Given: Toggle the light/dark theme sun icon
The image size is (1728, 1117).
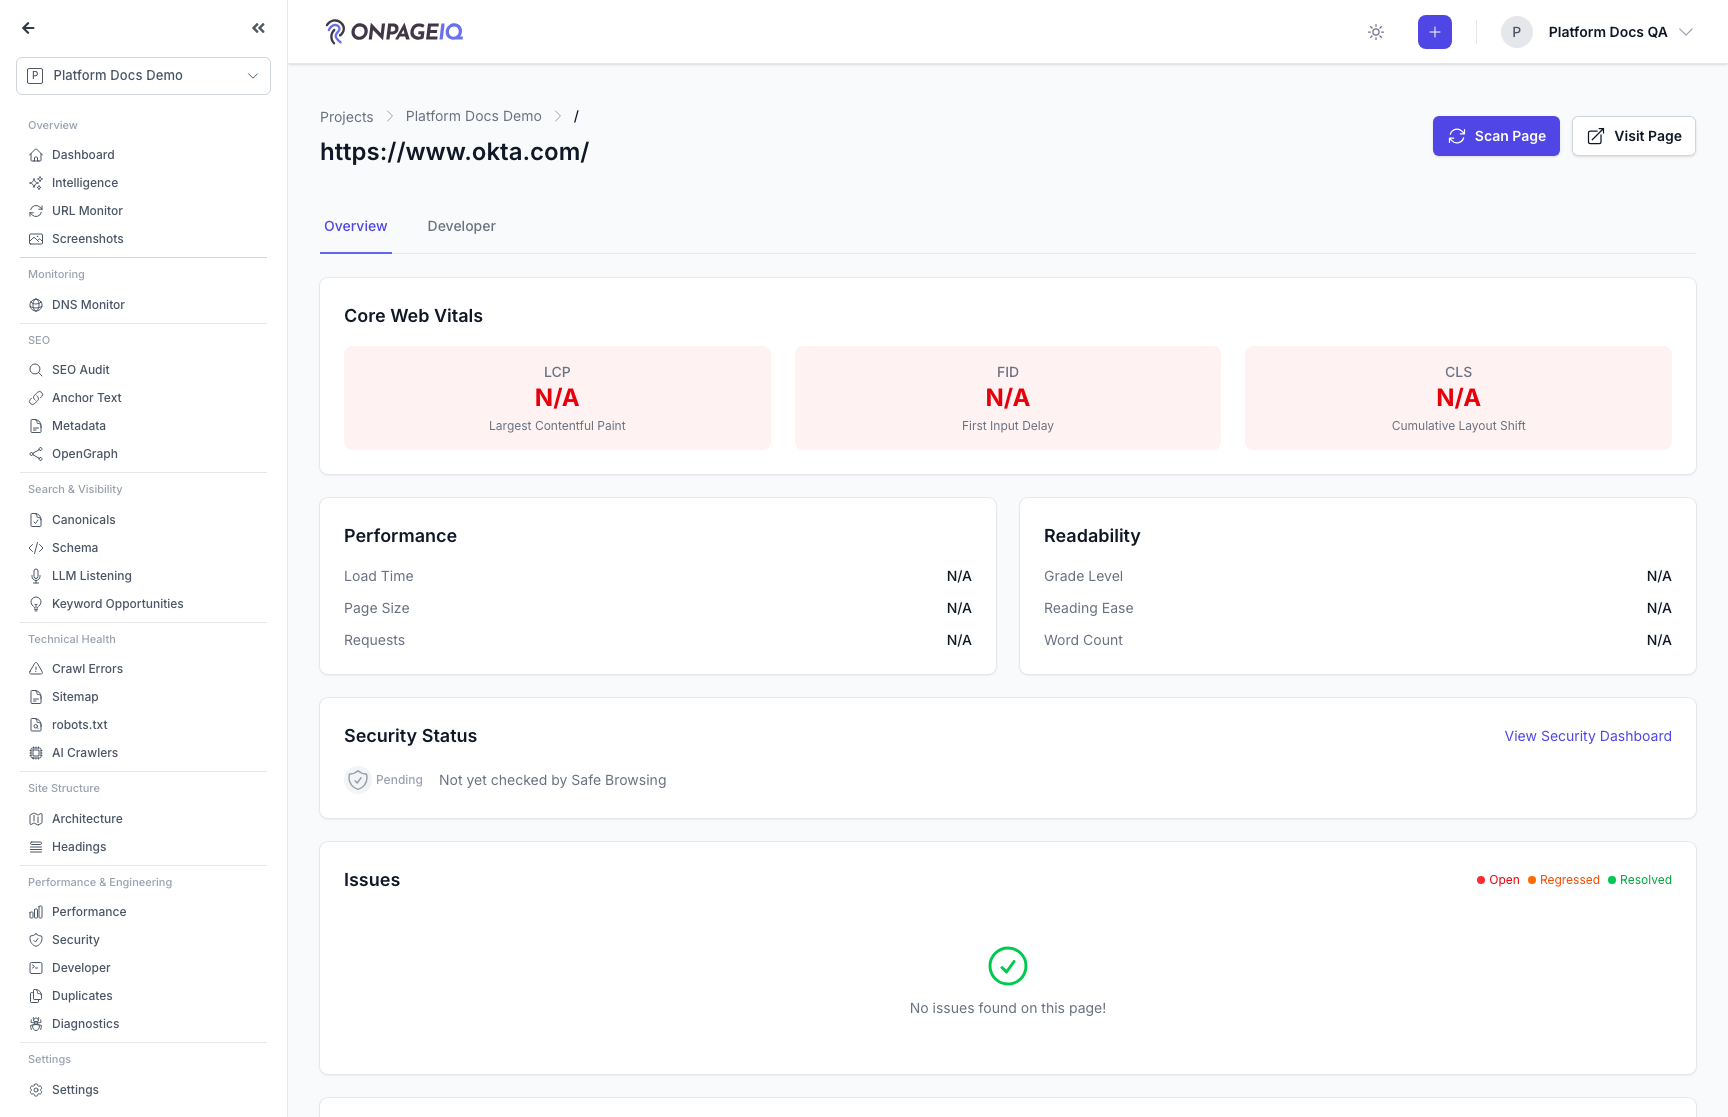Looking at the screenshot, I should click(x=1376, y=32).
